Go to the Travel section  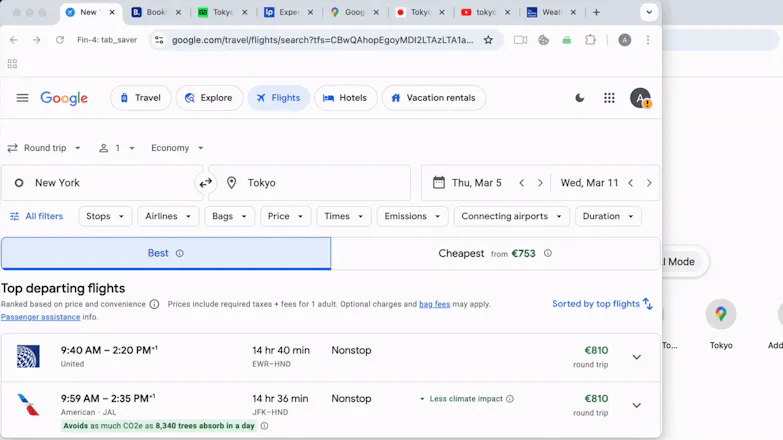[141, 98]
